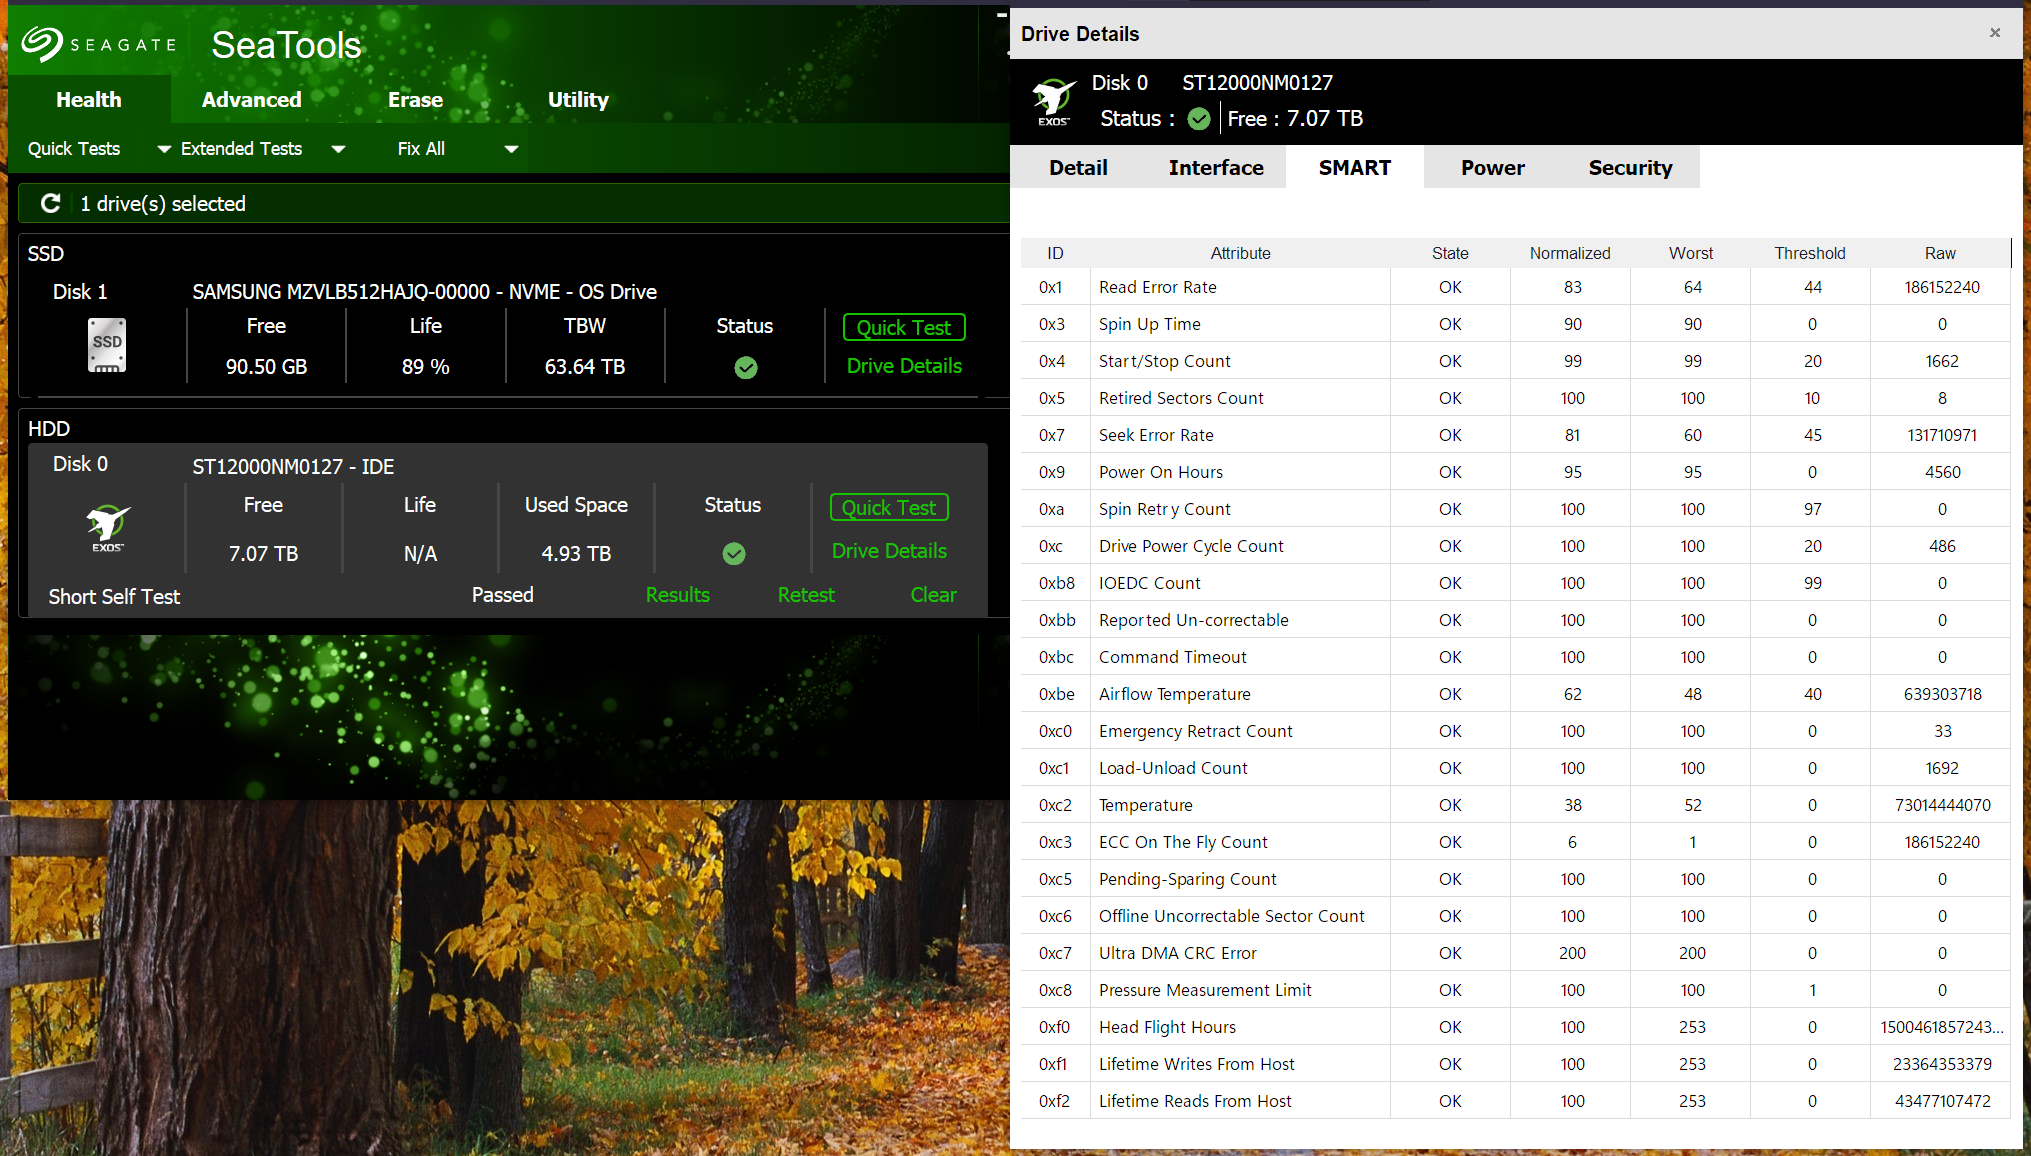2031x1156 pixels.
Task: Click the Threshold column header
Action: tap(1810, 253)
